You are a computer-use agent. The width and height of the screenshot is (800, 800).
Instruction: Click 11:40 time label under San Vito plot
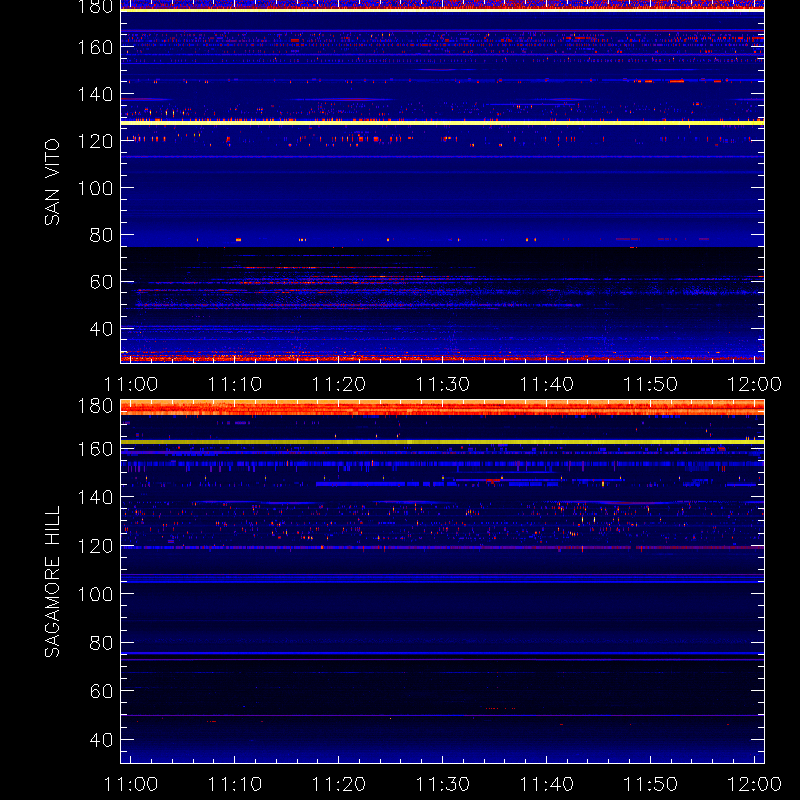(x=546, y=384)
